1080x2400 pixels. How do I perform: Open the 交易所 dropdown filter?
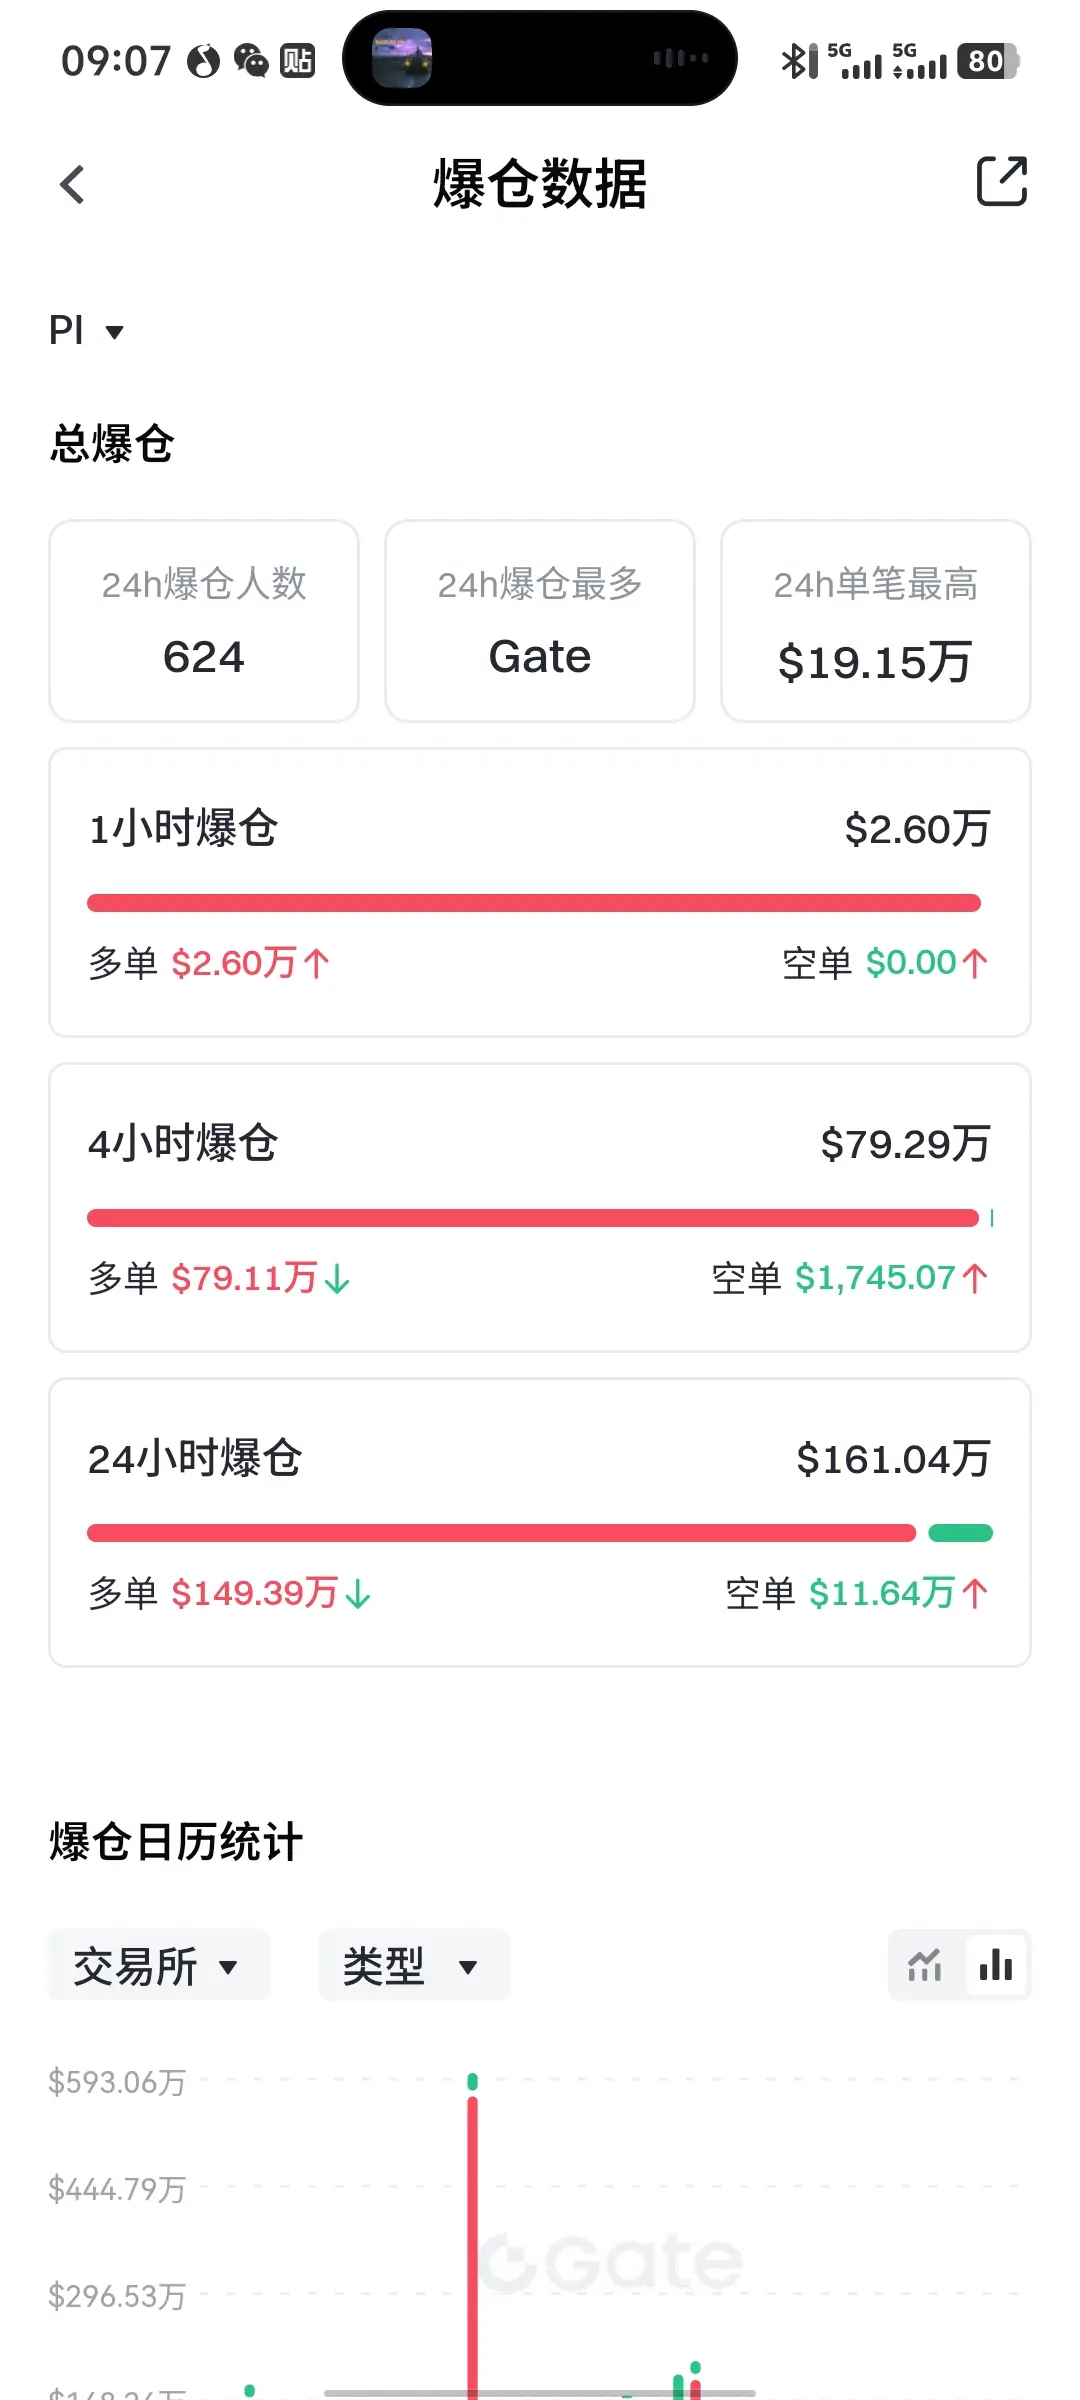coord(159,1965)
